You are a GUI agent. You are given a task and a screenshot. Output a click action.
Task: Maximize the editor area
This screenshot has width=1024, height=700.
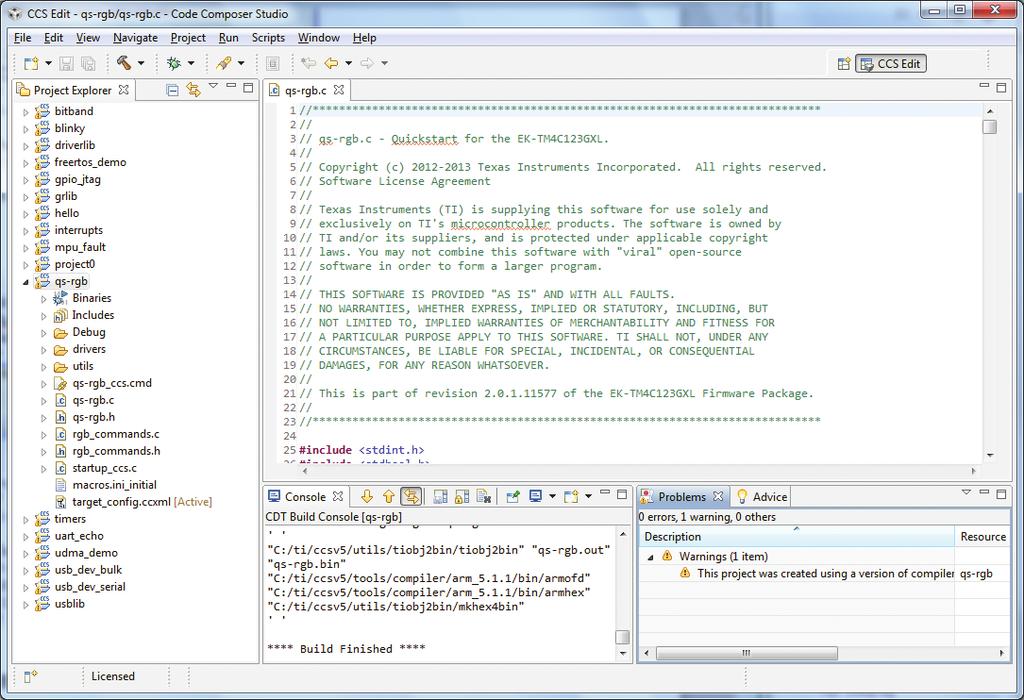click(x=1001, y=86)
